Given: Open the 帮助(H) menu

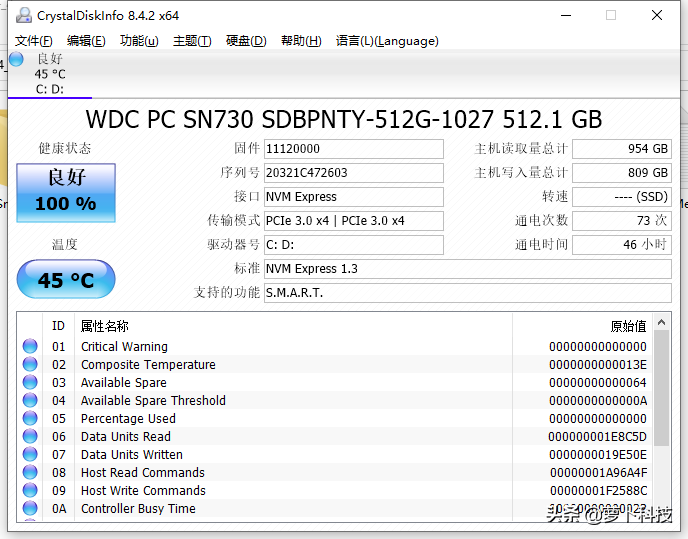Looking at the screenshot, I should (301, 41).
